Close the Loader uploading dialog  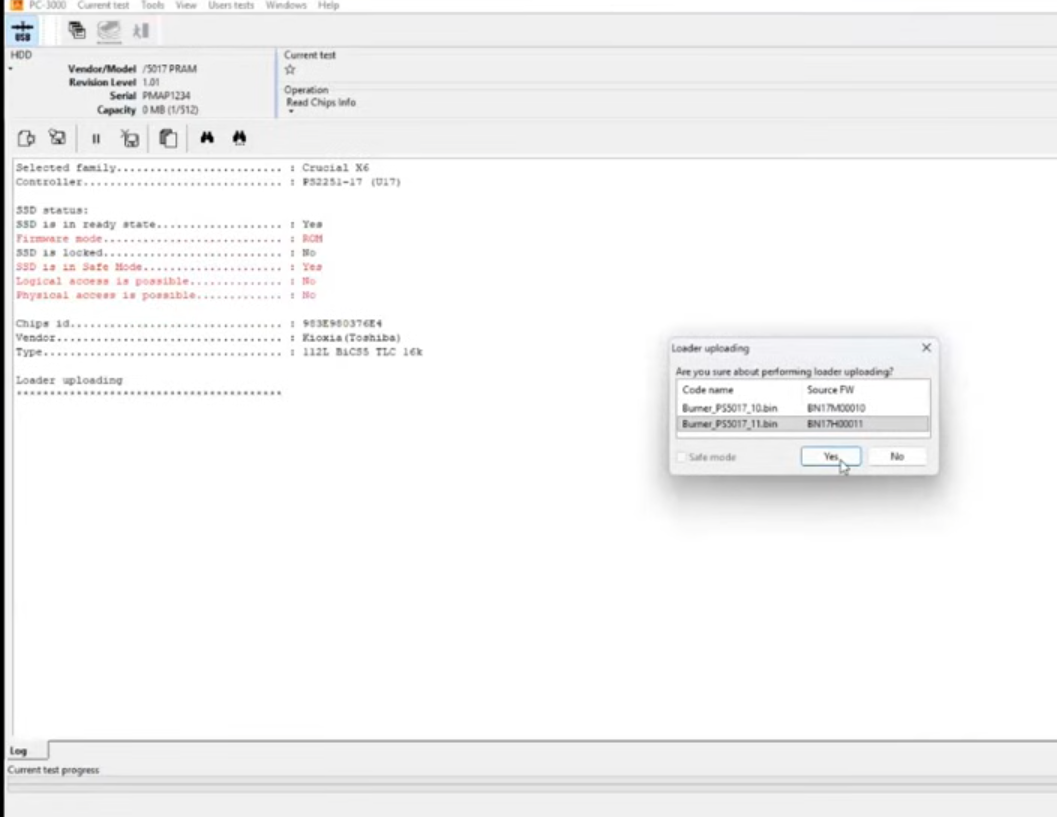[925, 348]
